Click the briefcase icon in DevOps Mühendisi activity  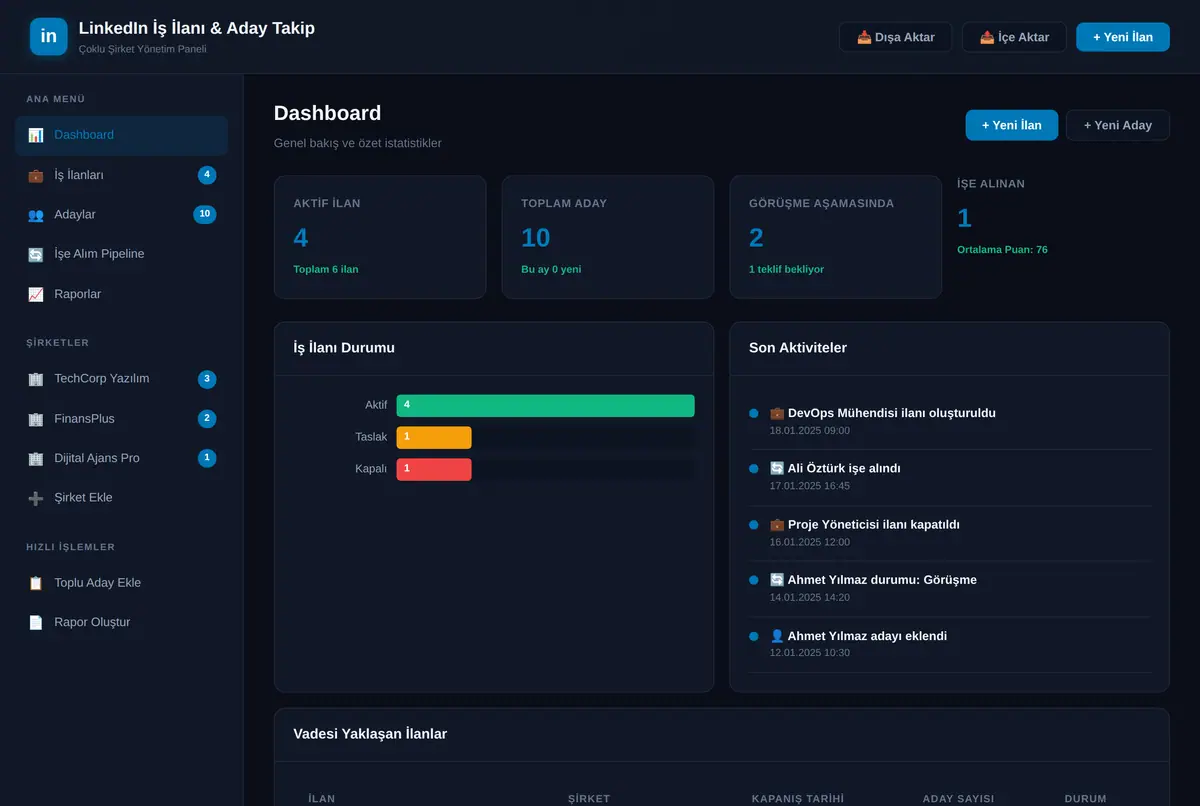(x=777, y=413)
